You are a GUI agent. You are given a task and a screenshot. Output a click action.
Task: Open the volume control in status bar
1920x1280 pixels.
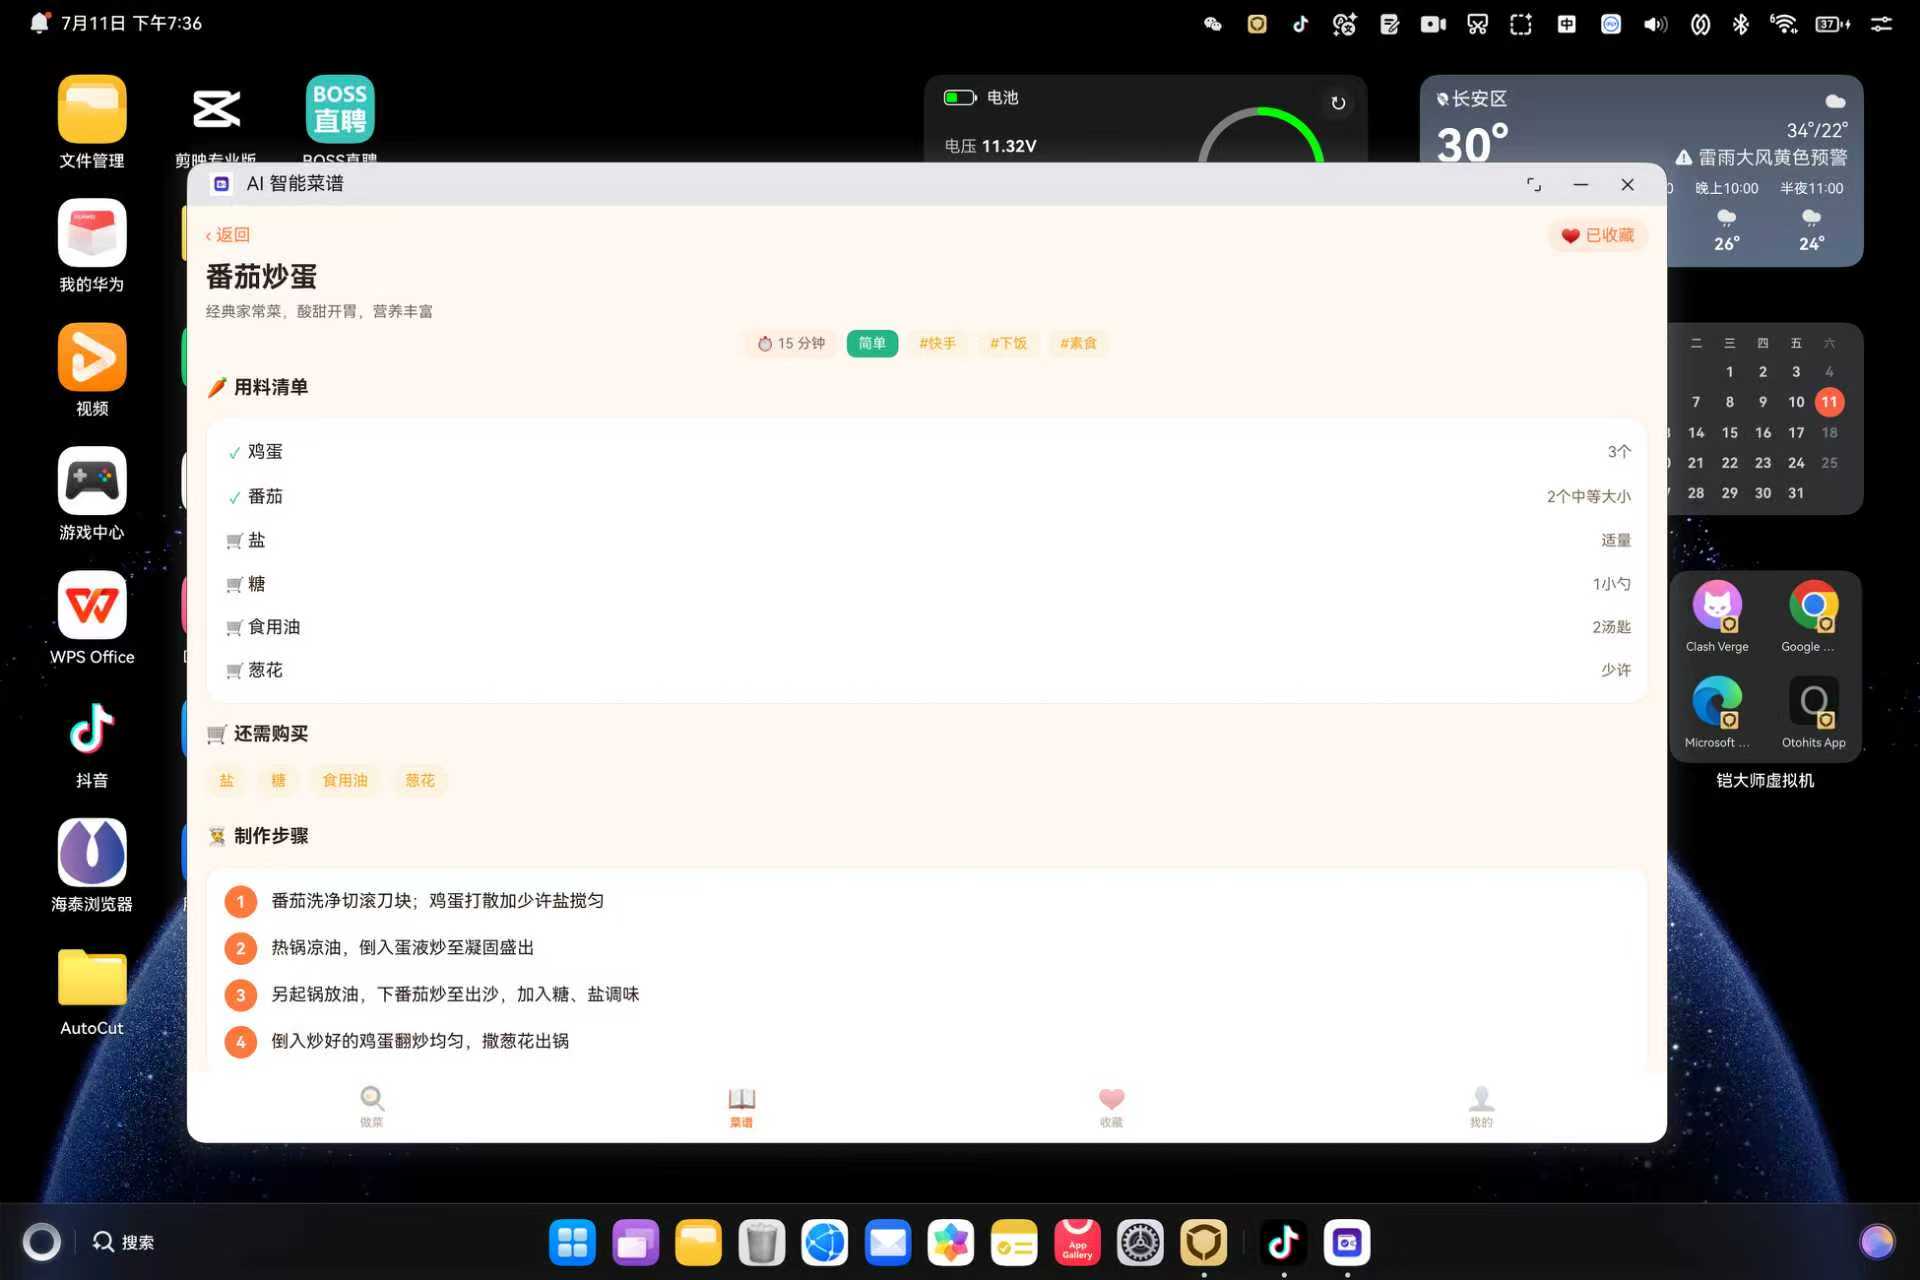point(1655,24)
